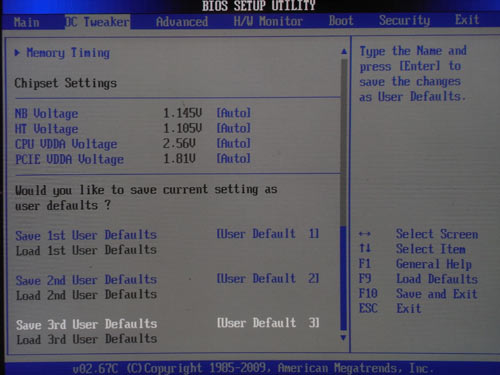
Task: Click the 1.145V NB voltage reading
Action: point(182,113)
